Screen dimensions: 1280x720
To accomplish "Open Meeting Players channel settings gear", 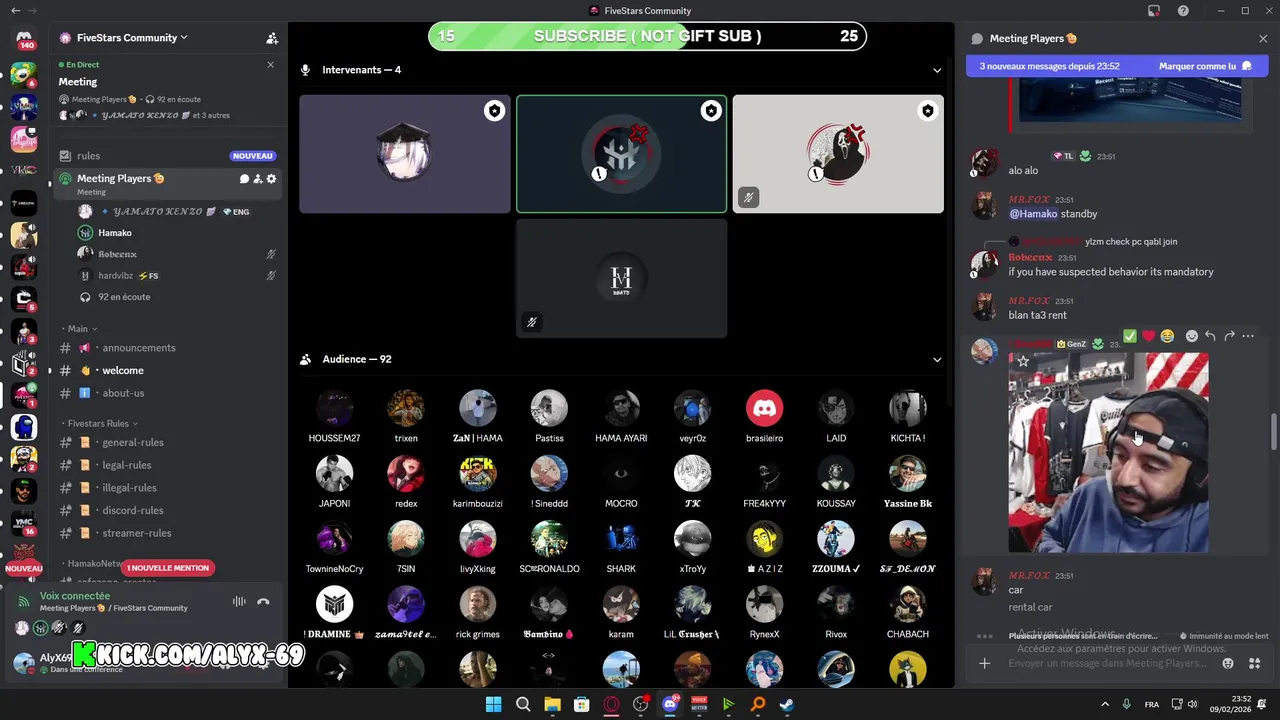I will pos(271,179).
